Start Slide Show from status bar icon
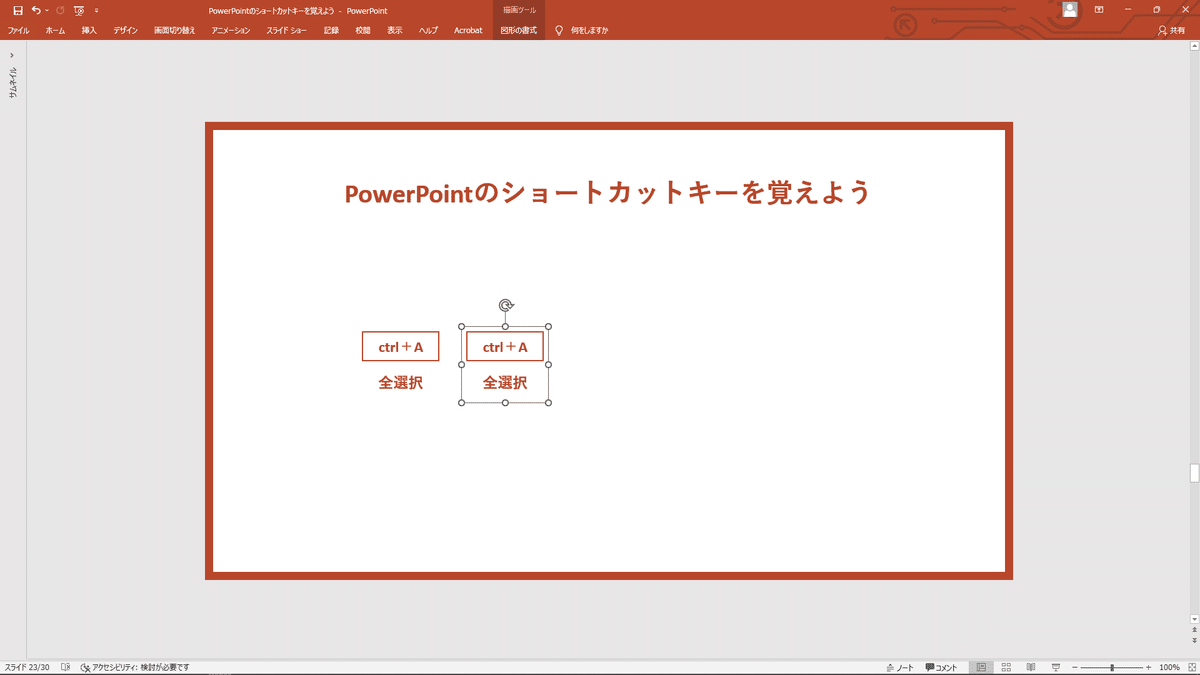 (x=1056, y=667)
